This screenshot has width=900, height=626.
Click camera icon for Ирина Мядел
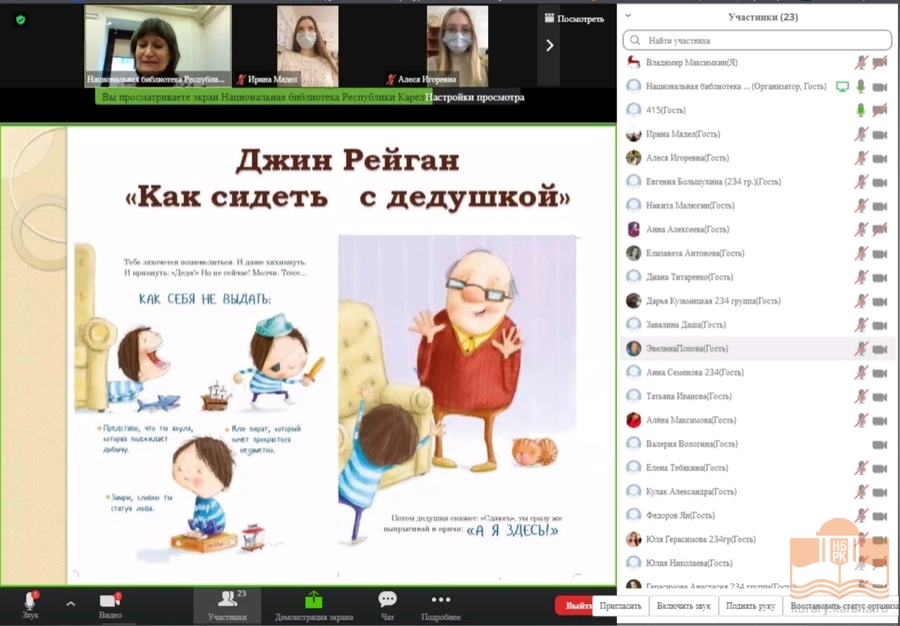click(x=880, y=135)
